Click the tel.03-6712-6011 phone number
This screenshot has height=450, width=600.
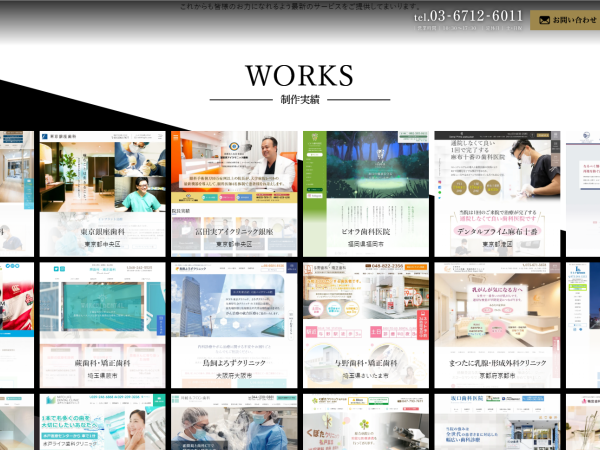coord(468,16)
